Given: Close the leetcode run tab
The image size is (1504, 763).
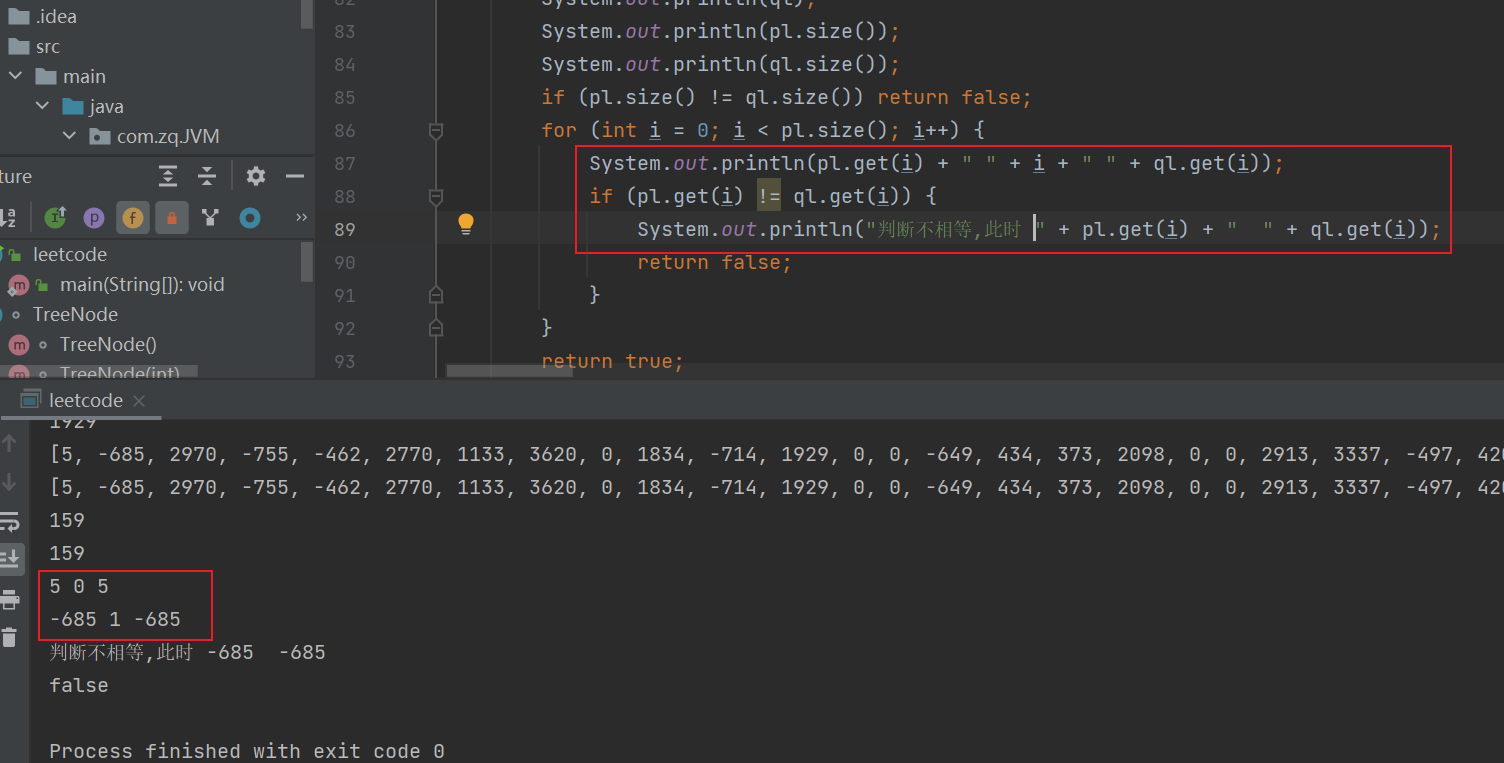Looking at the screenshot, I should tap(139, 401).
